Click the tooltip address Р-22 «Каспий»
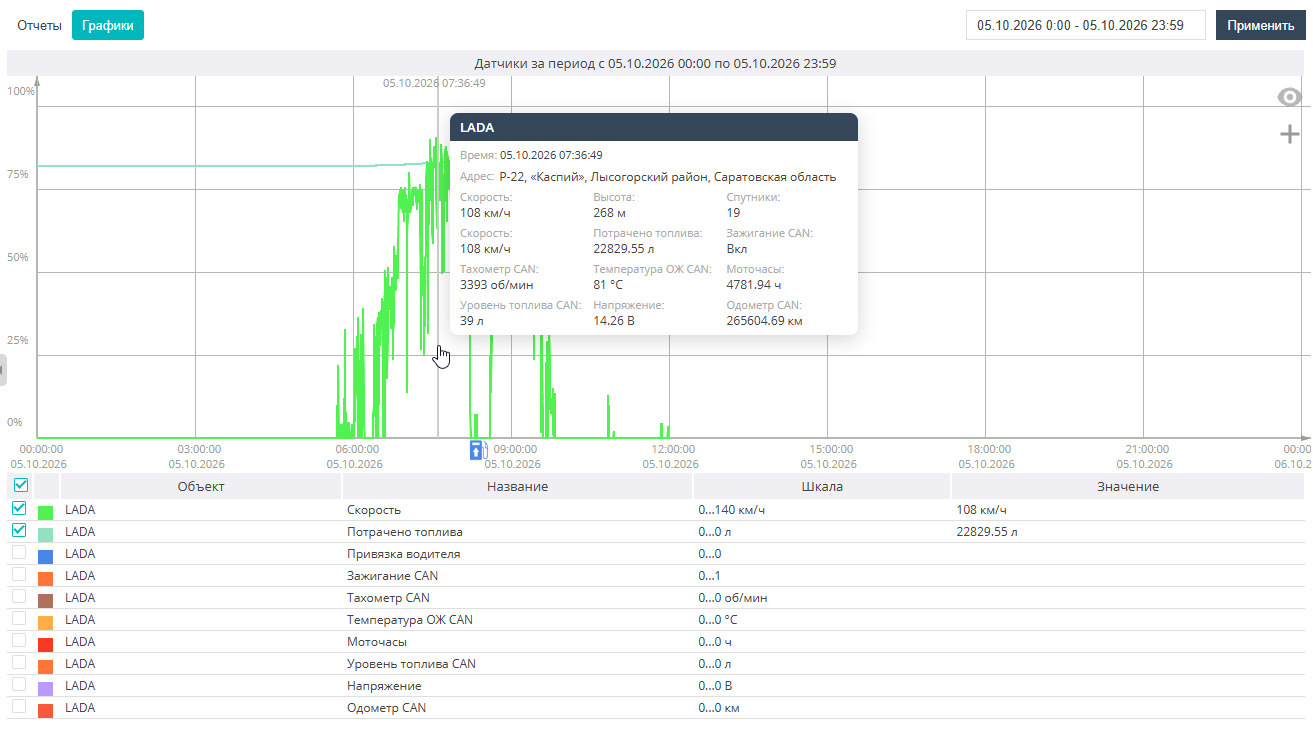The height and width of the screenshot is (755, 1313). (x=667, y=177)
